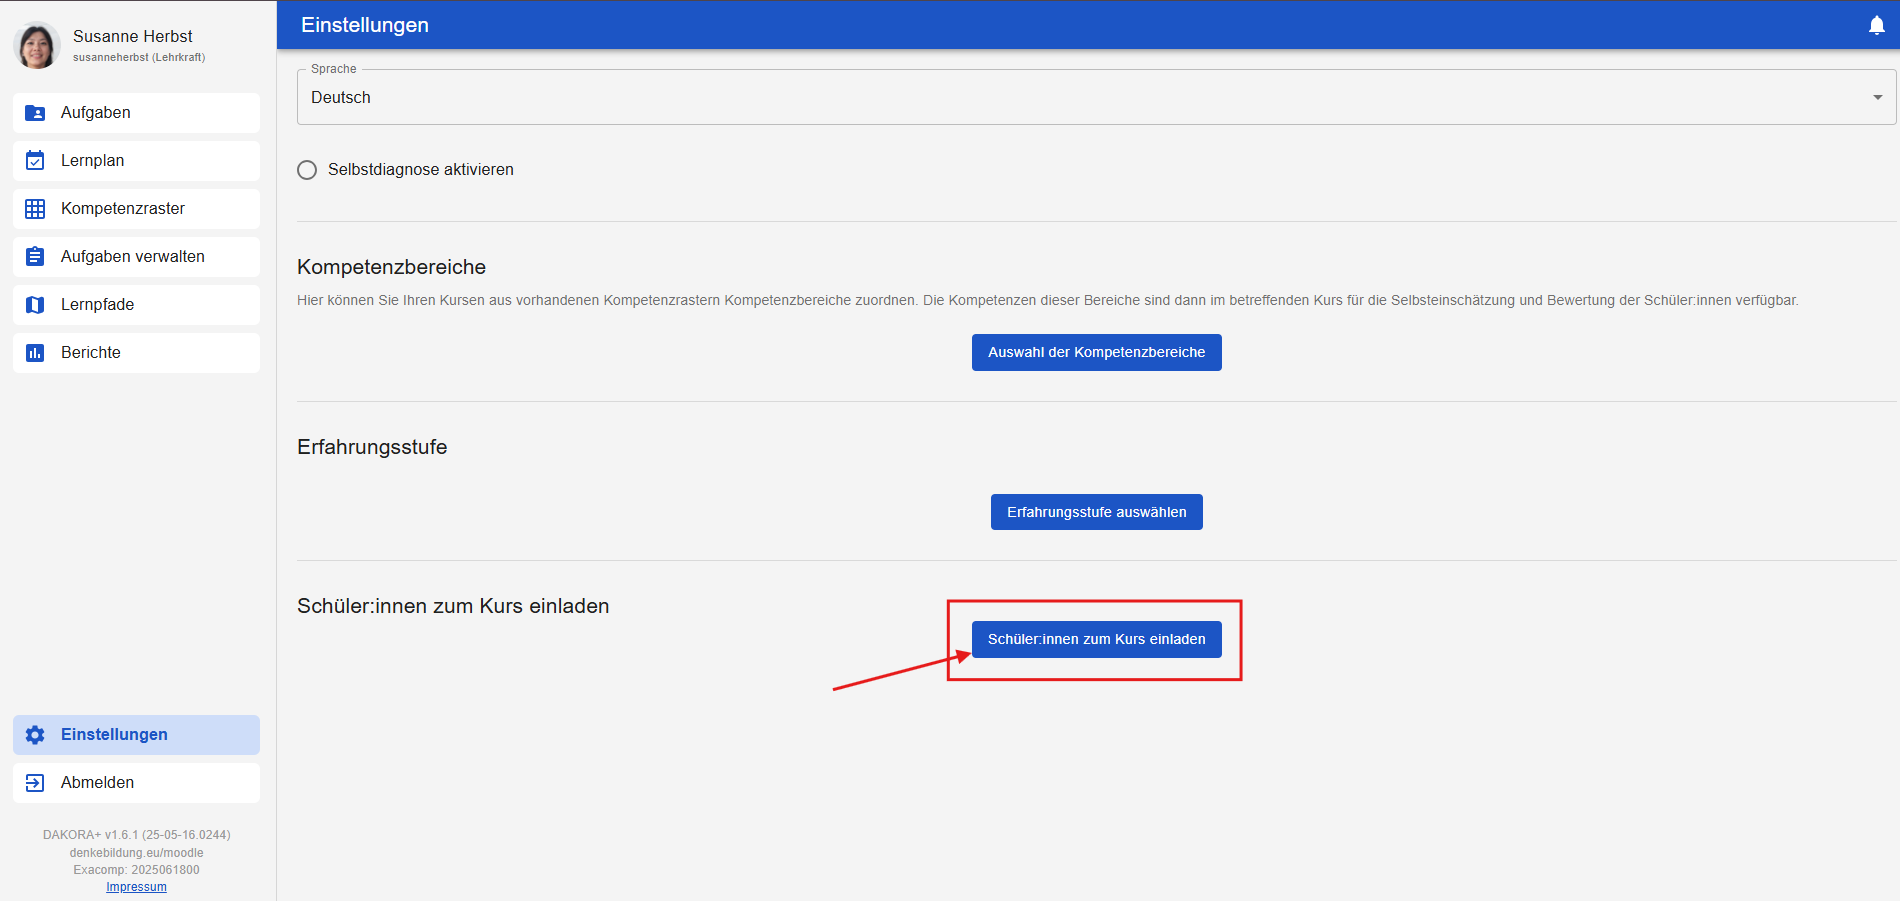Click the Berichte chart icon
This screenshot has width=1900, height=901.
point(35,353)
